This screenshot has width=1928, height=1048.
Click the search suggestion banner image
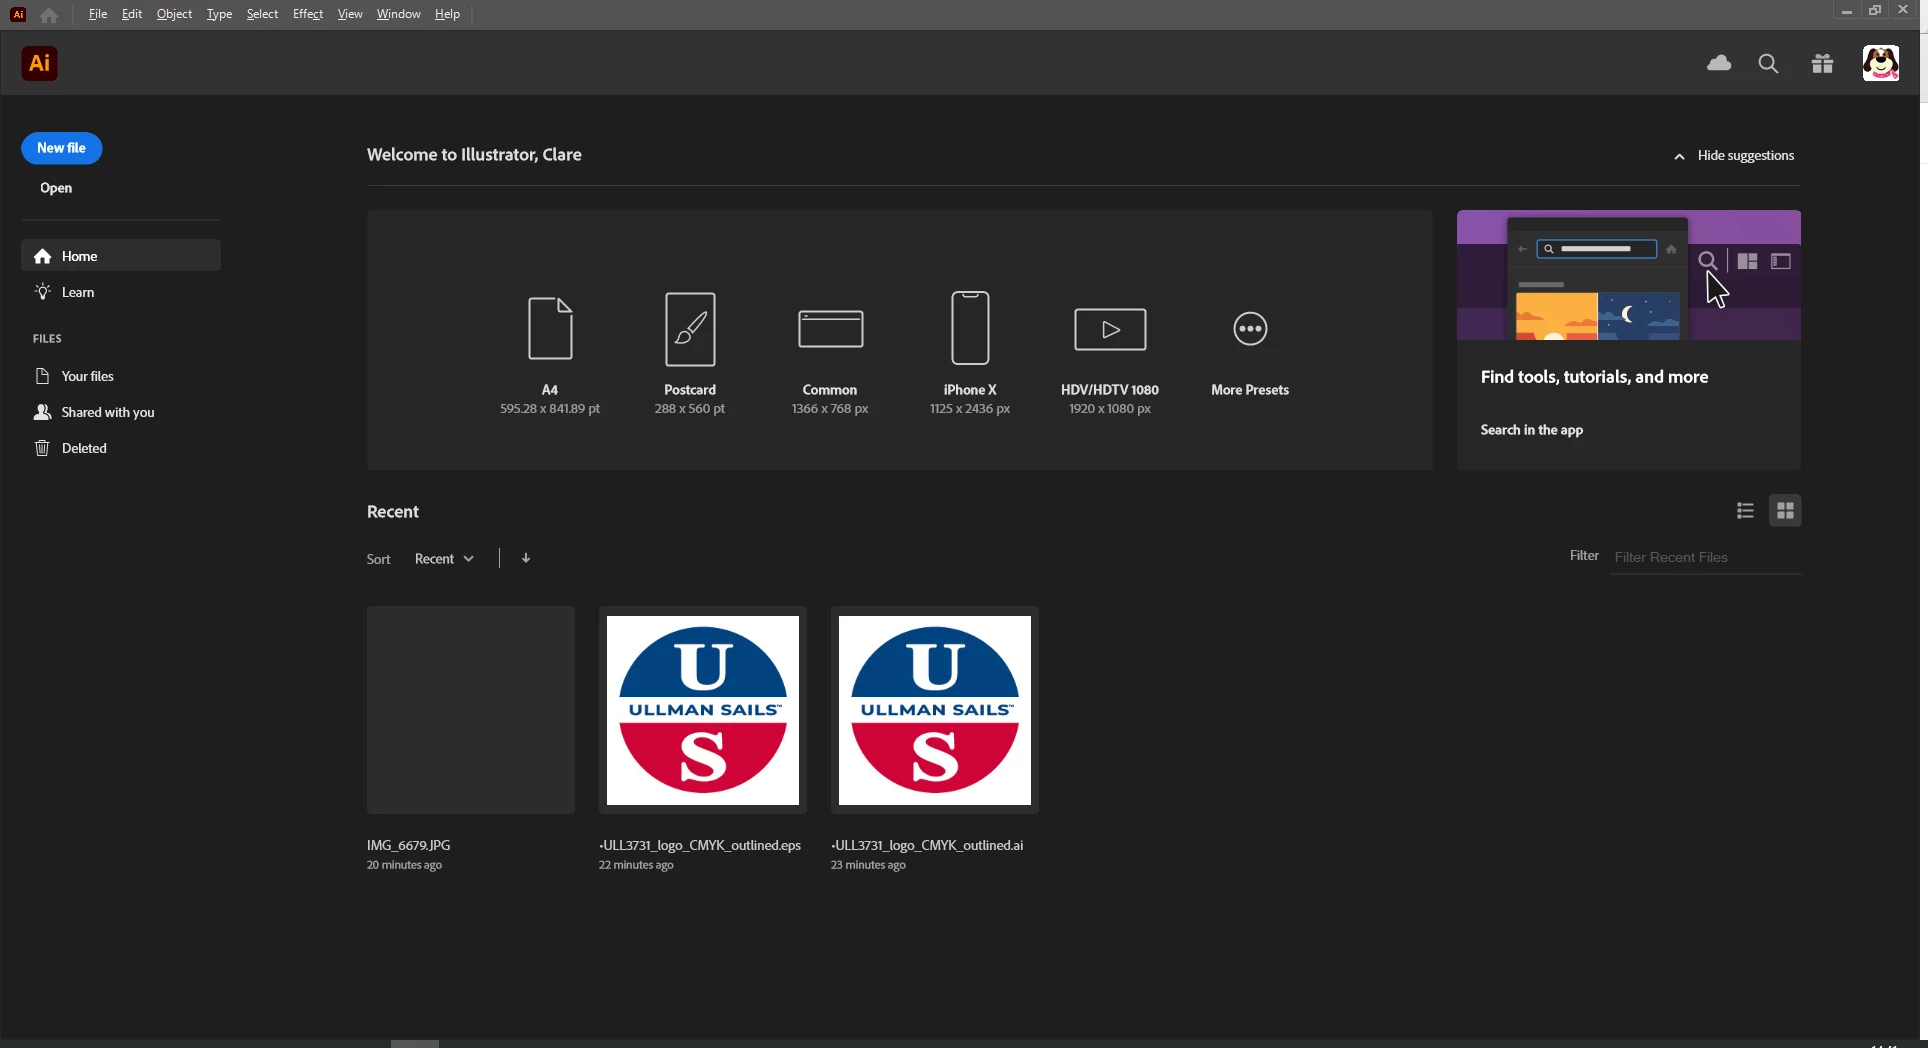(1629, 275)
